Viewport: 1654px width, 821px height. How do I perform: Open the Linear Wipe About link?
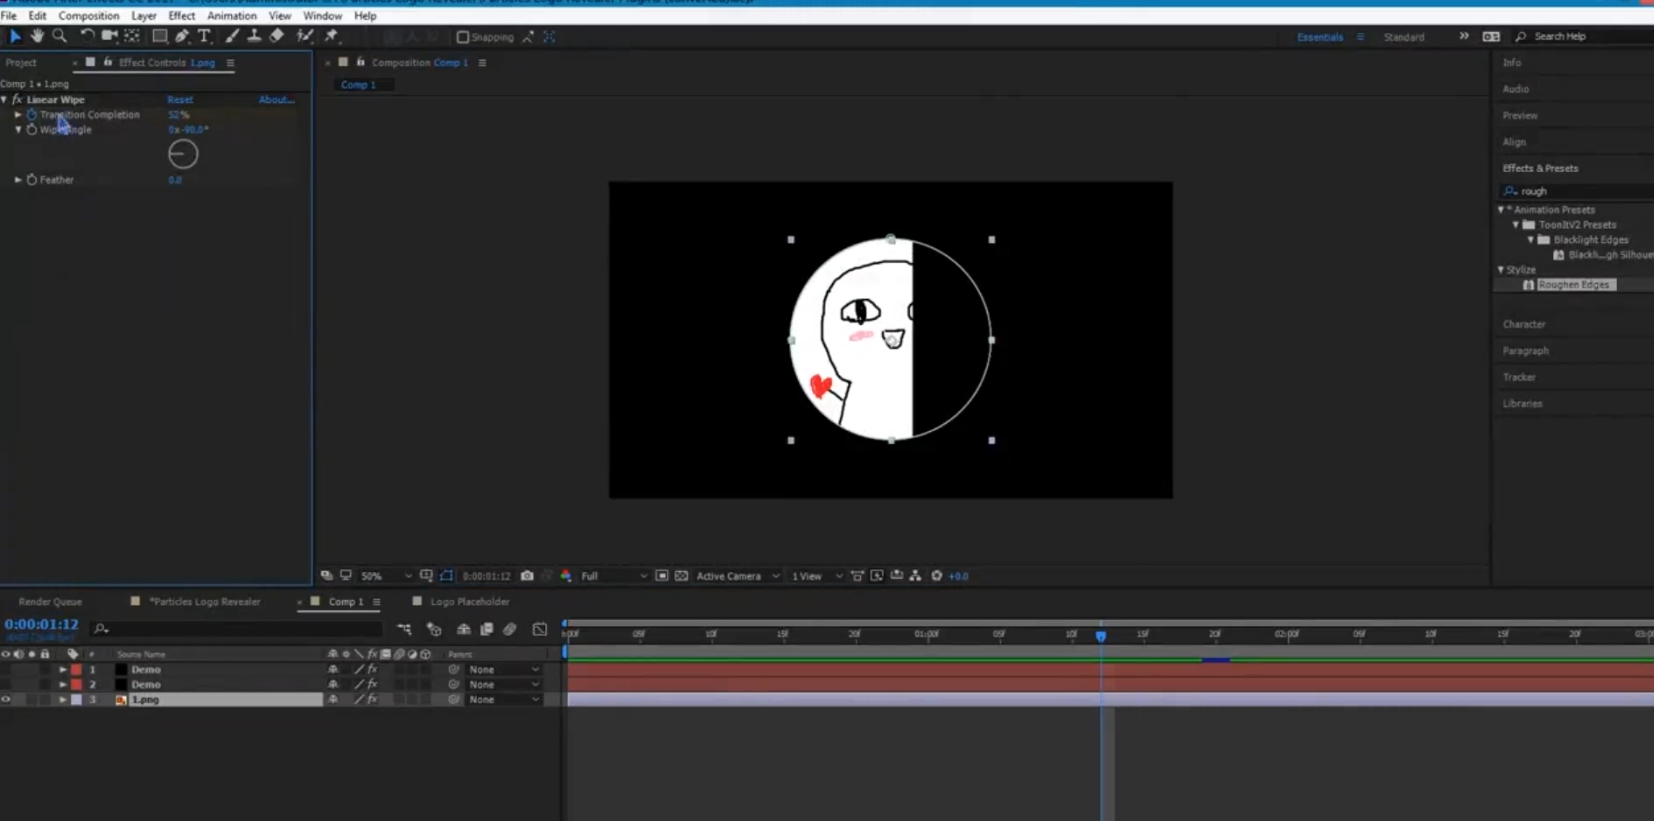click(x=276, y=100)
